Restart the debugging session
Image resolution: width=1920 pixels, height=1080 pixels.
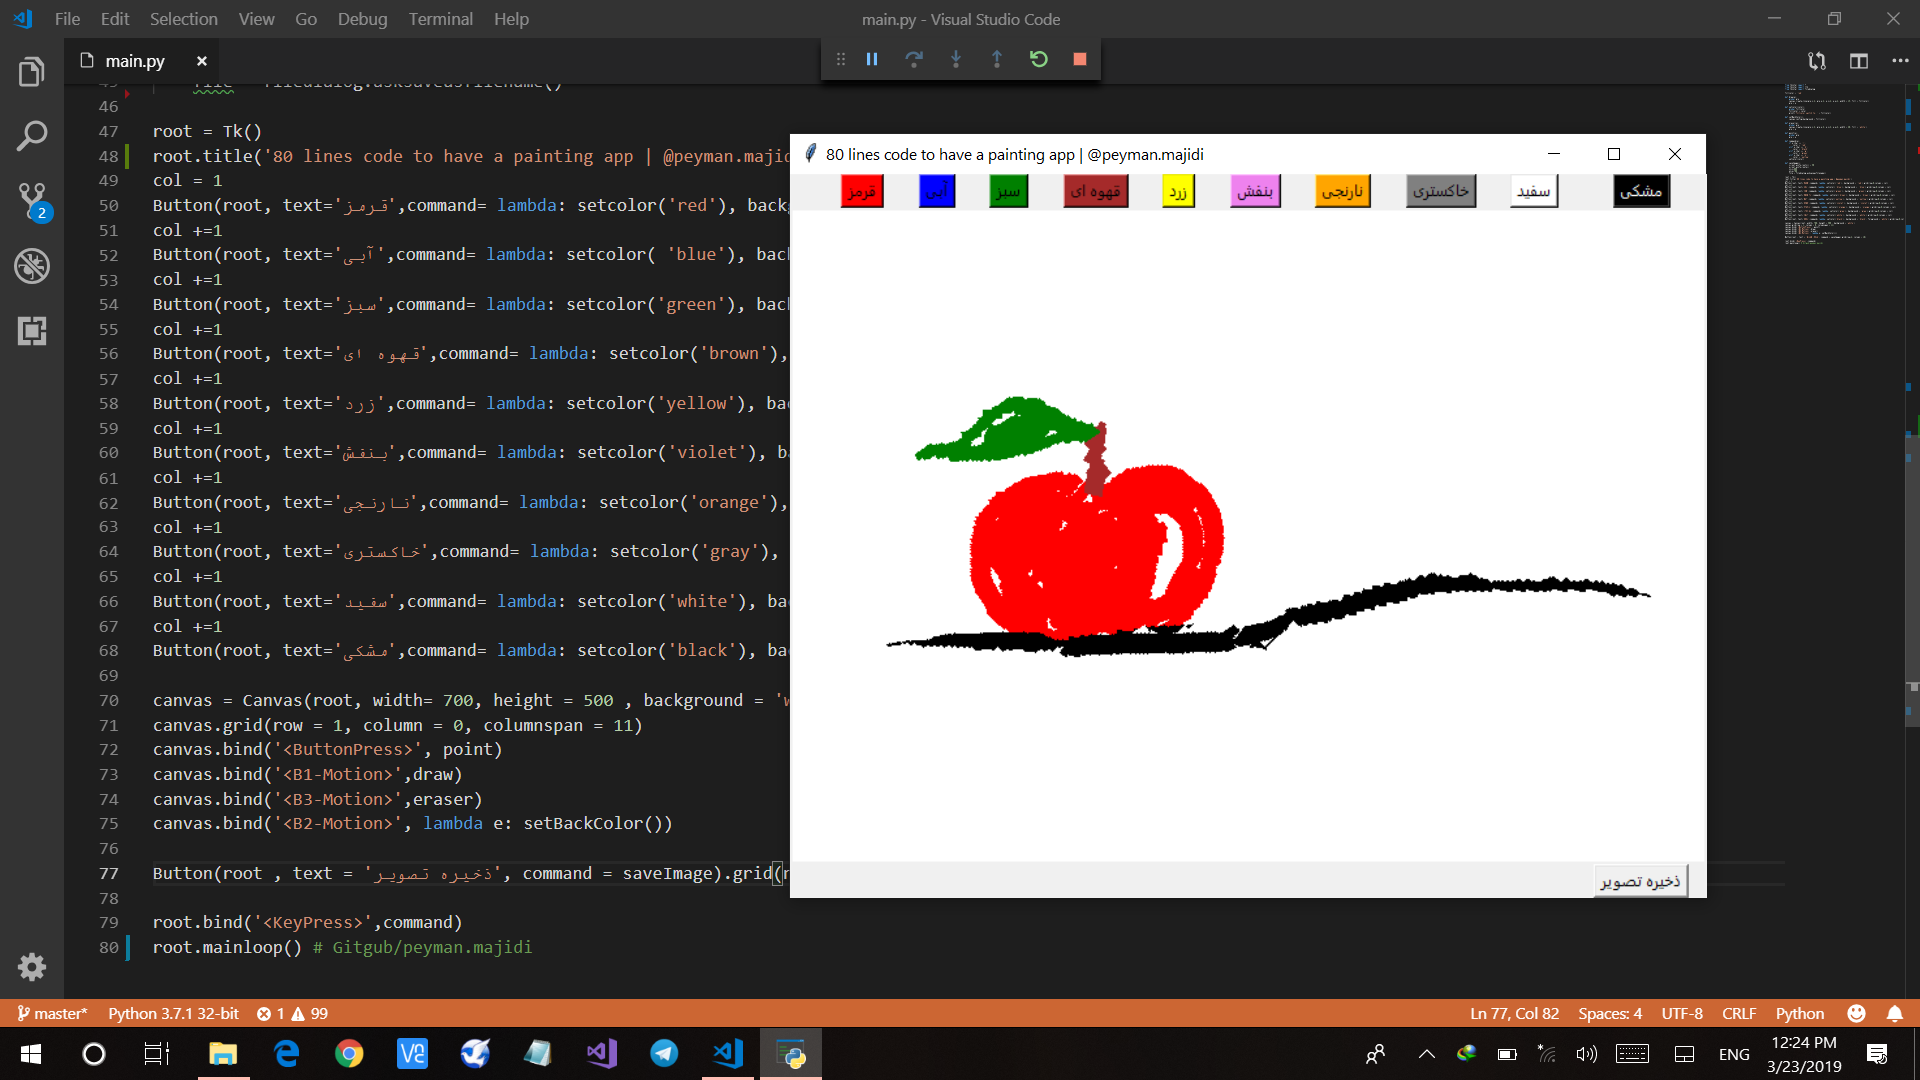click(1038, 59)
